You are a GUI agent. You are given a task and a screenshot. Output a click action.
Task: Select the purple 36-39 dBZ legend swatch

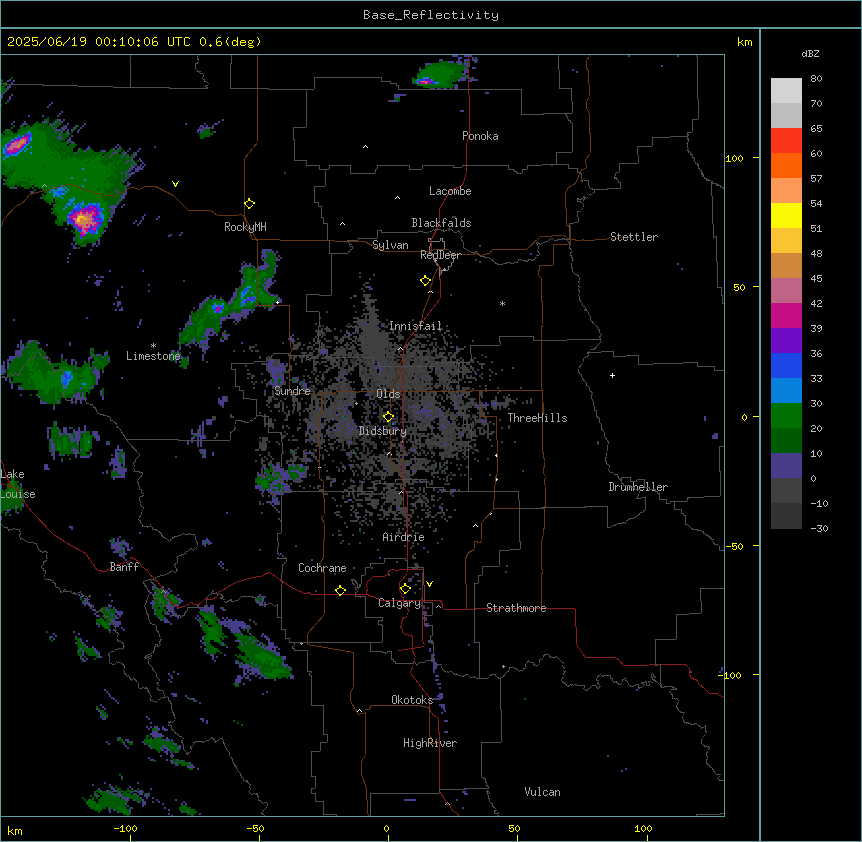point(786,340)
